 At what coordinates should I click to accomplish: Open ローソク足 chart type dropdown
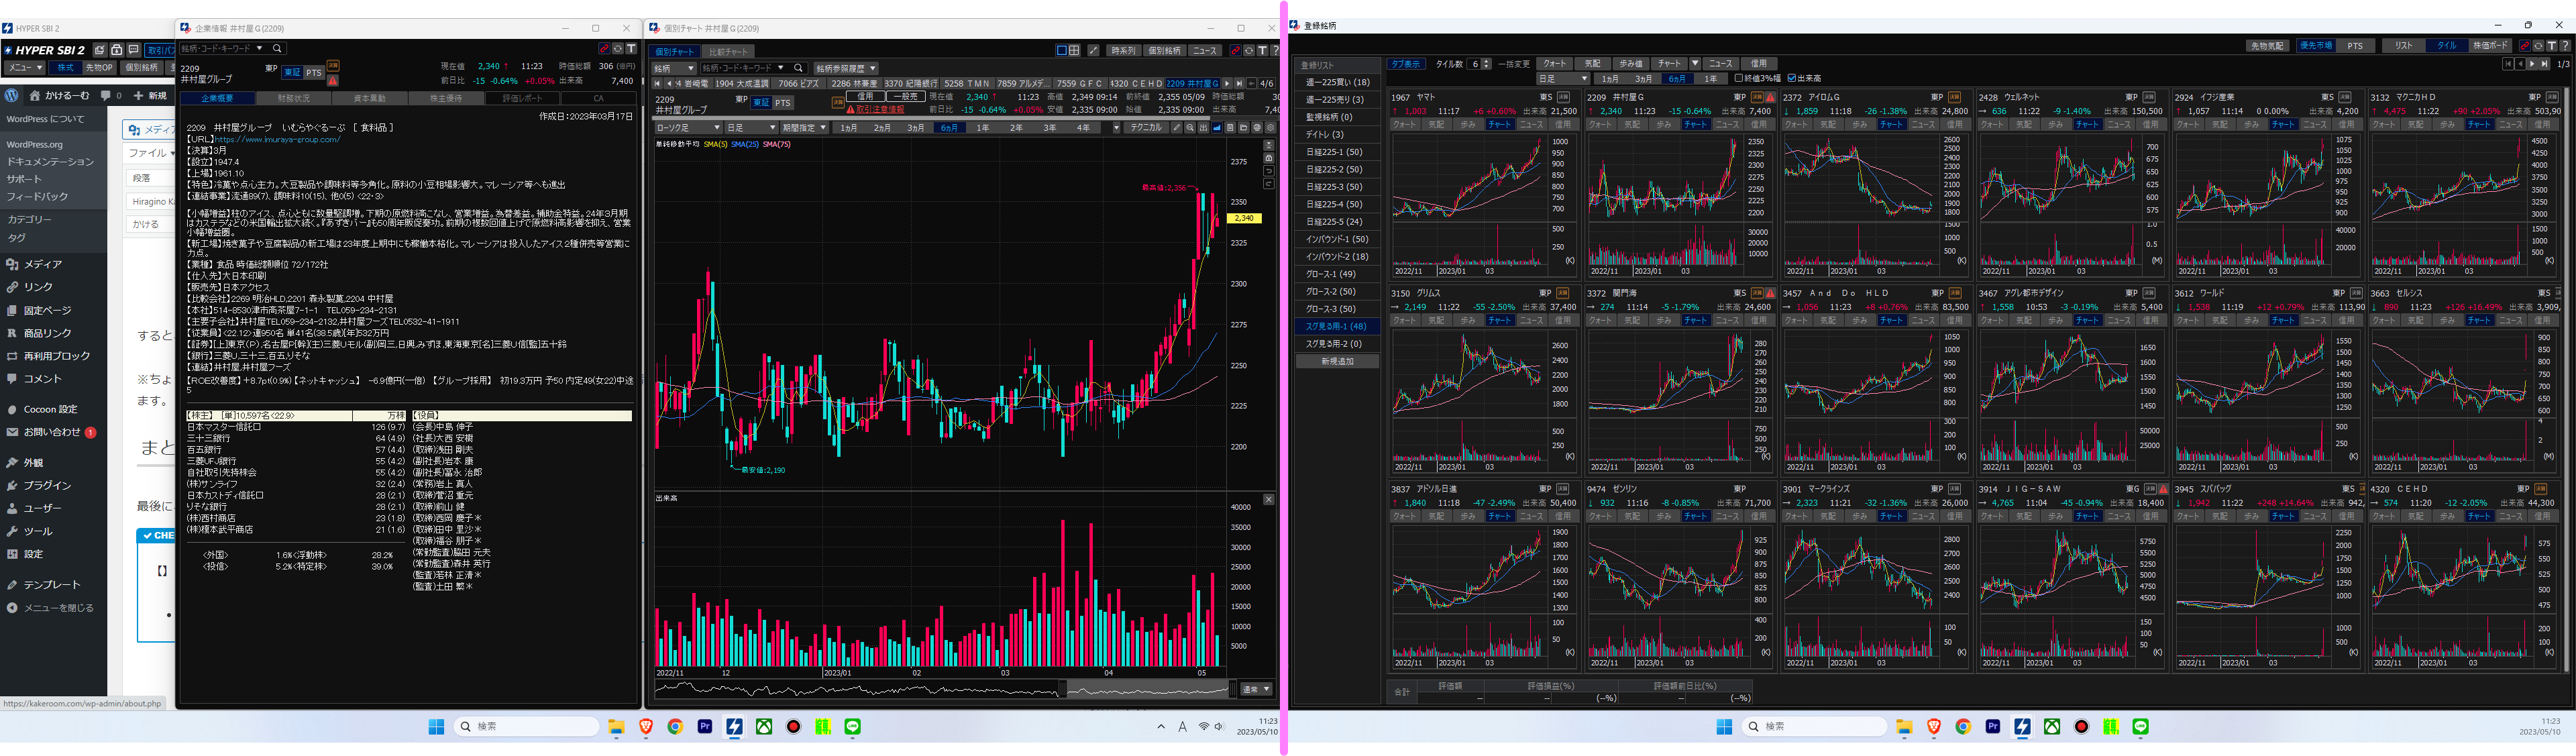coord(688,128)
